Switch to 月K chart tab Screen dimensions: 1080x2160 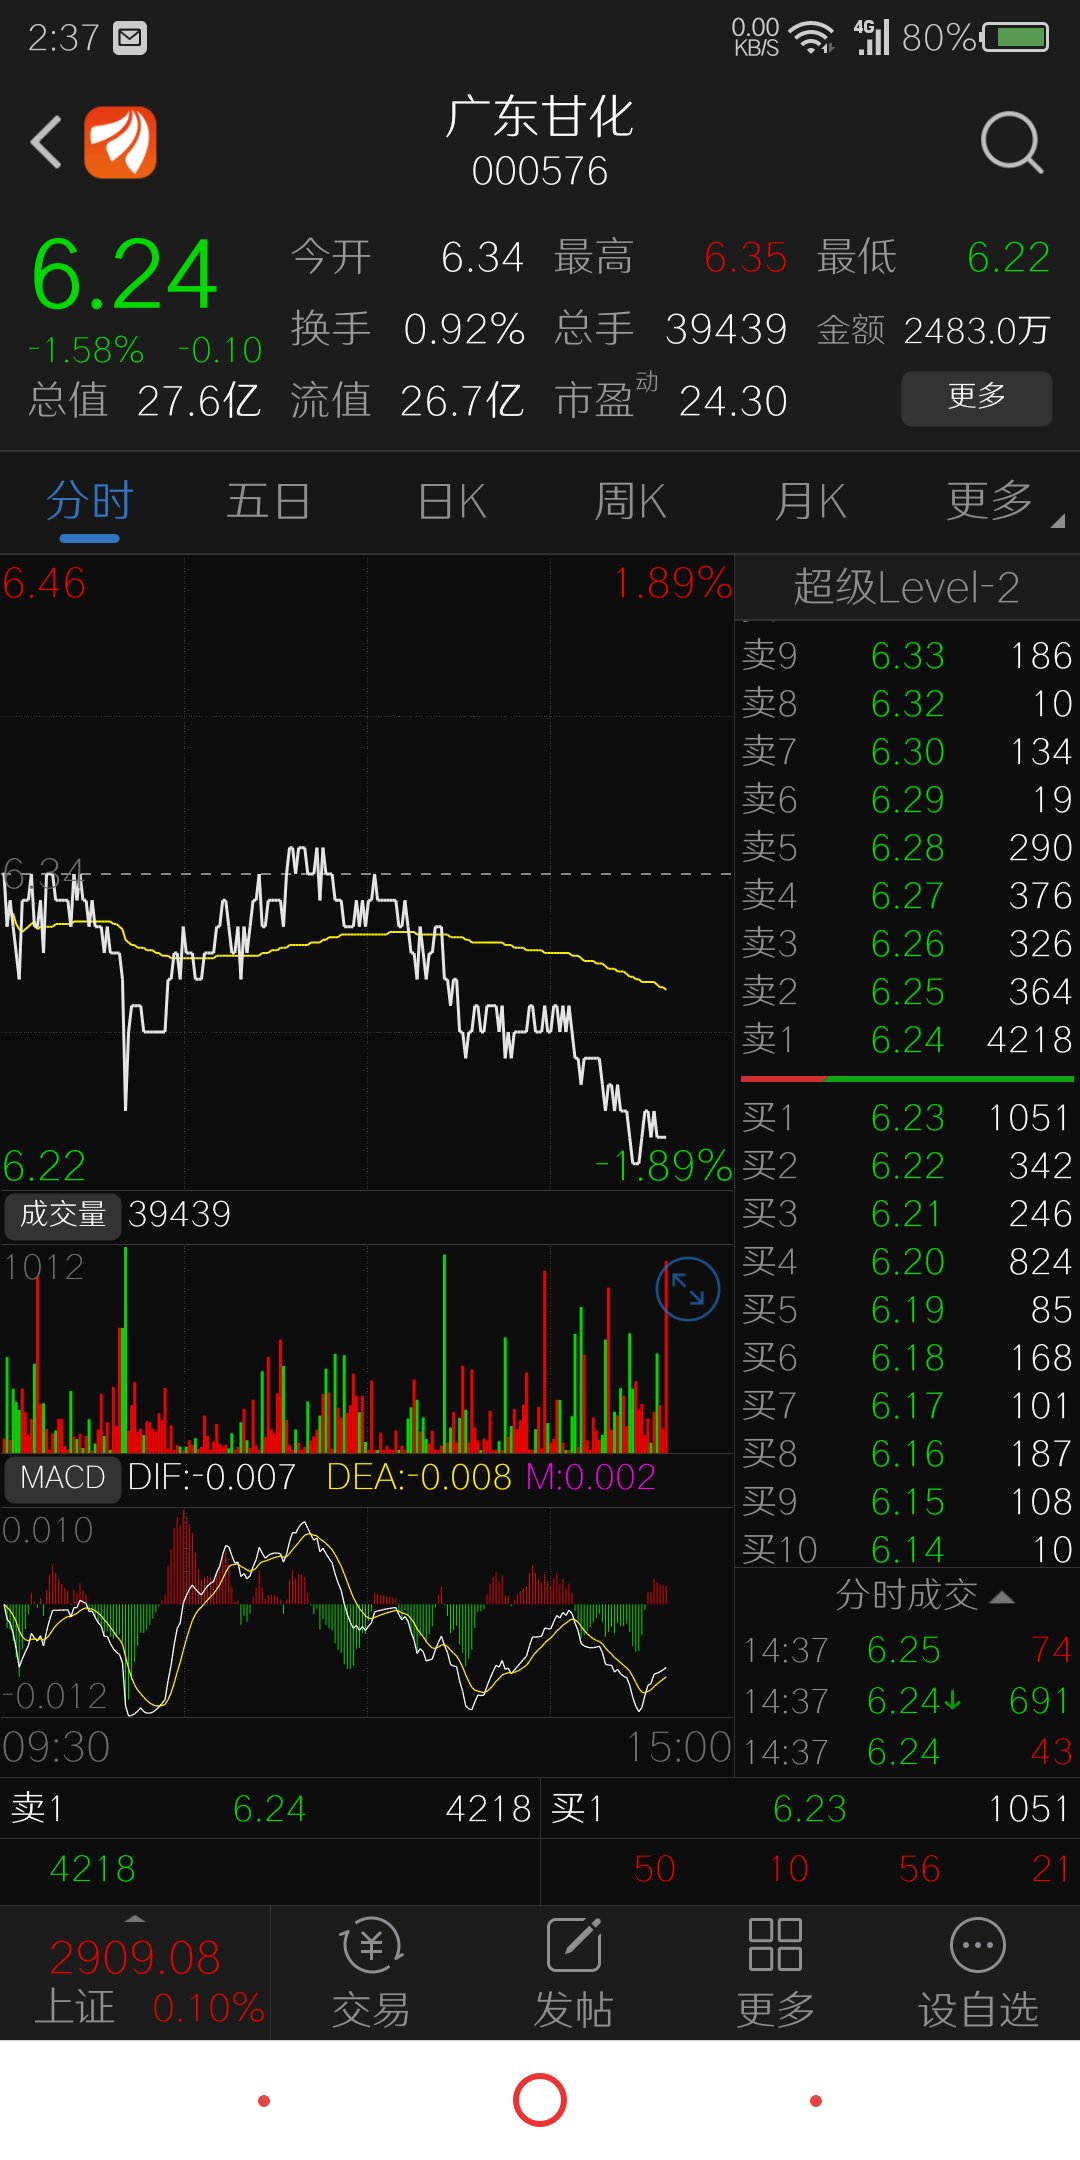[810, 502]
